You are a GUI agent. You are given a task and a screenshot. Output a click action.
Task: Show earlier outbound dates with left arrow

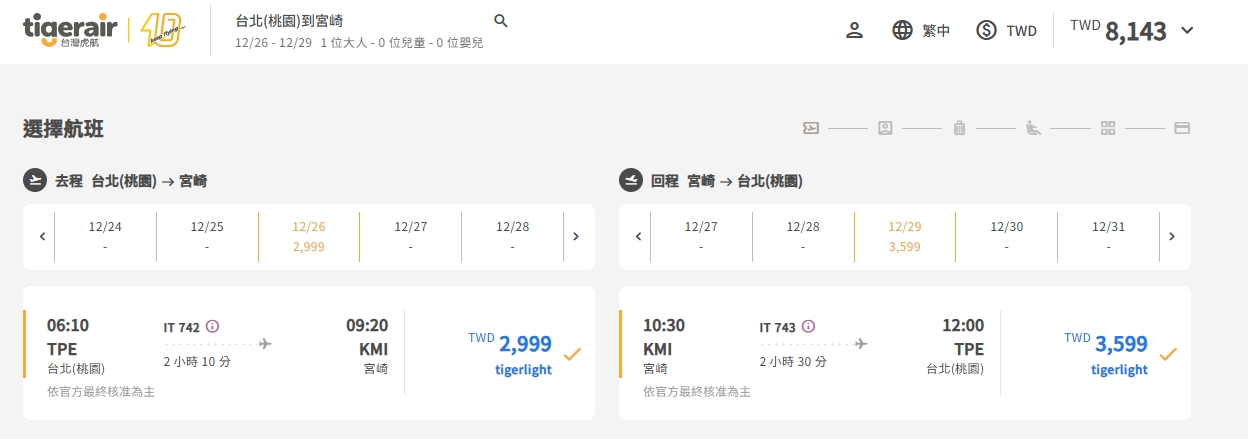(42, 237)
